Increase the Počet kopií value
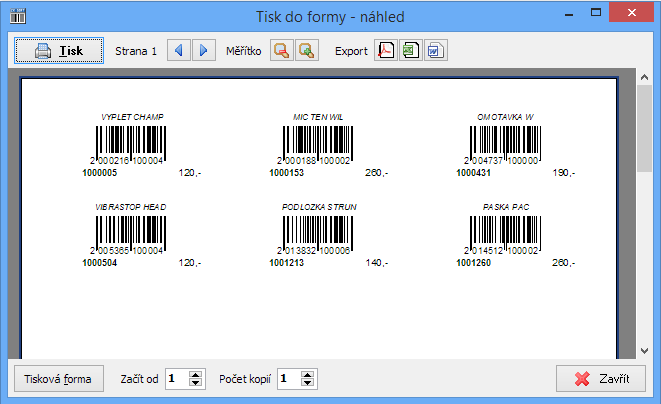Viewport: 661px width, 404px height. [x=308, y=374]
